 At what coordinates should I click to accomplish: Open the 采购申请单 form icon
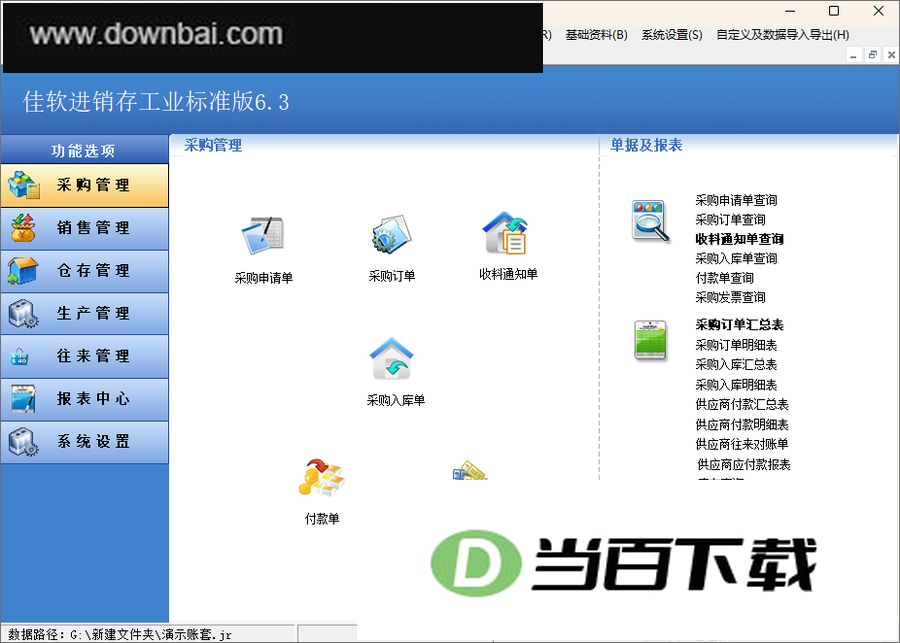click(x=263, y=235)
